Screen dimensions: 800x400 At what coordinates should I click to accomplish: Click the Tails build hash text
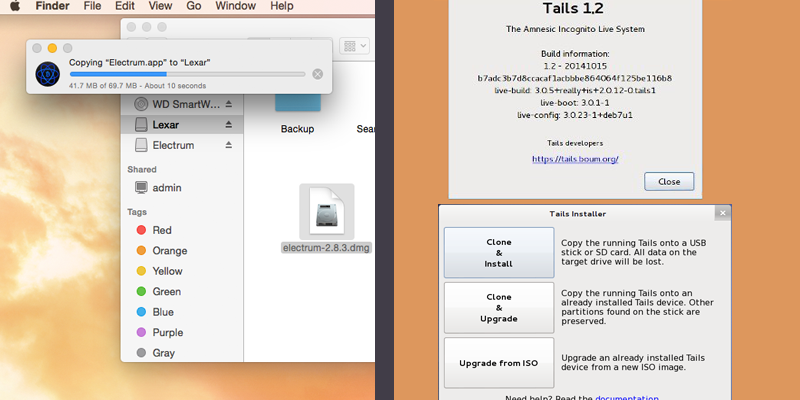pyautogui.click(x=574, y=79)
